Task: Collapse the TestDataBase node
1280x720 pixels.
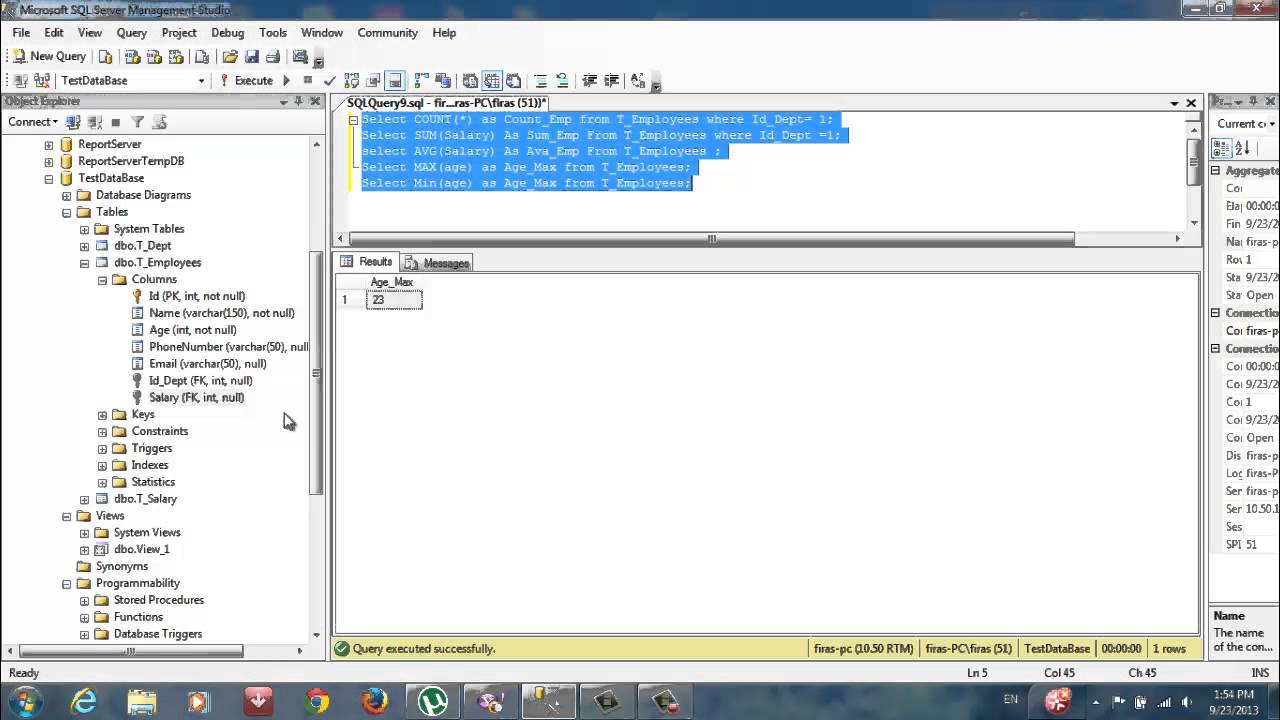Action: 48,178
